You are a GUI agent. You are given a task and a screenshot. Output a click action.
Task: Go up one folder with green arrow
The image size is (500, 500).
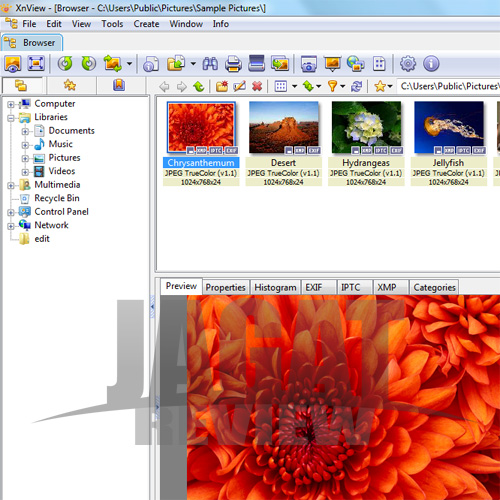(199, 87)
